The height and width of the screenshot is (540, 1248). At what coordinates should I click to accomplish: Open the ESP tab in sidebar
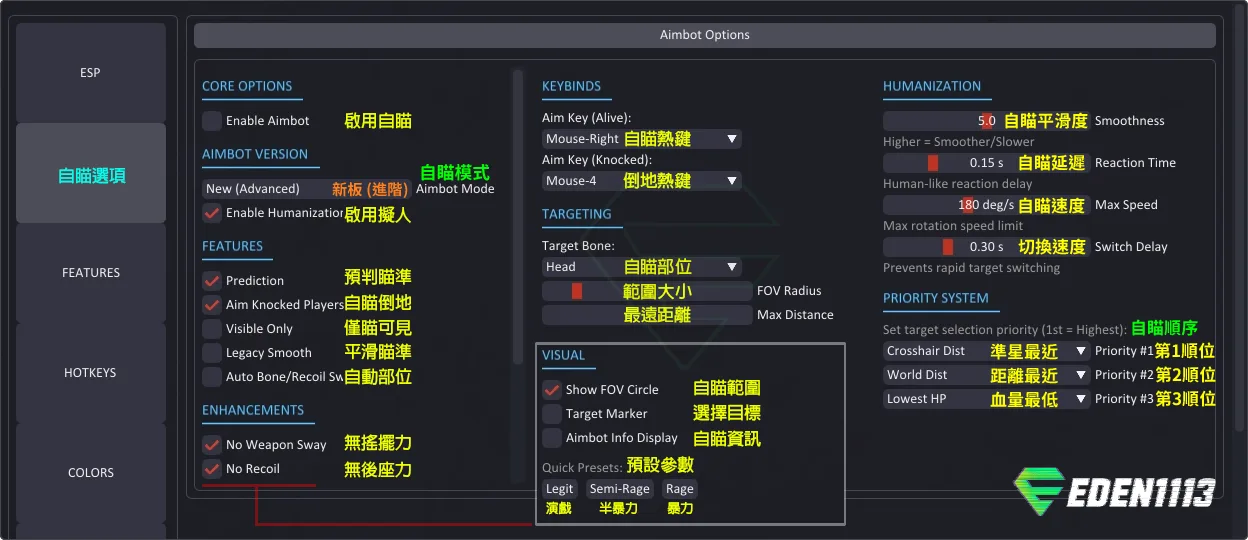91,73
